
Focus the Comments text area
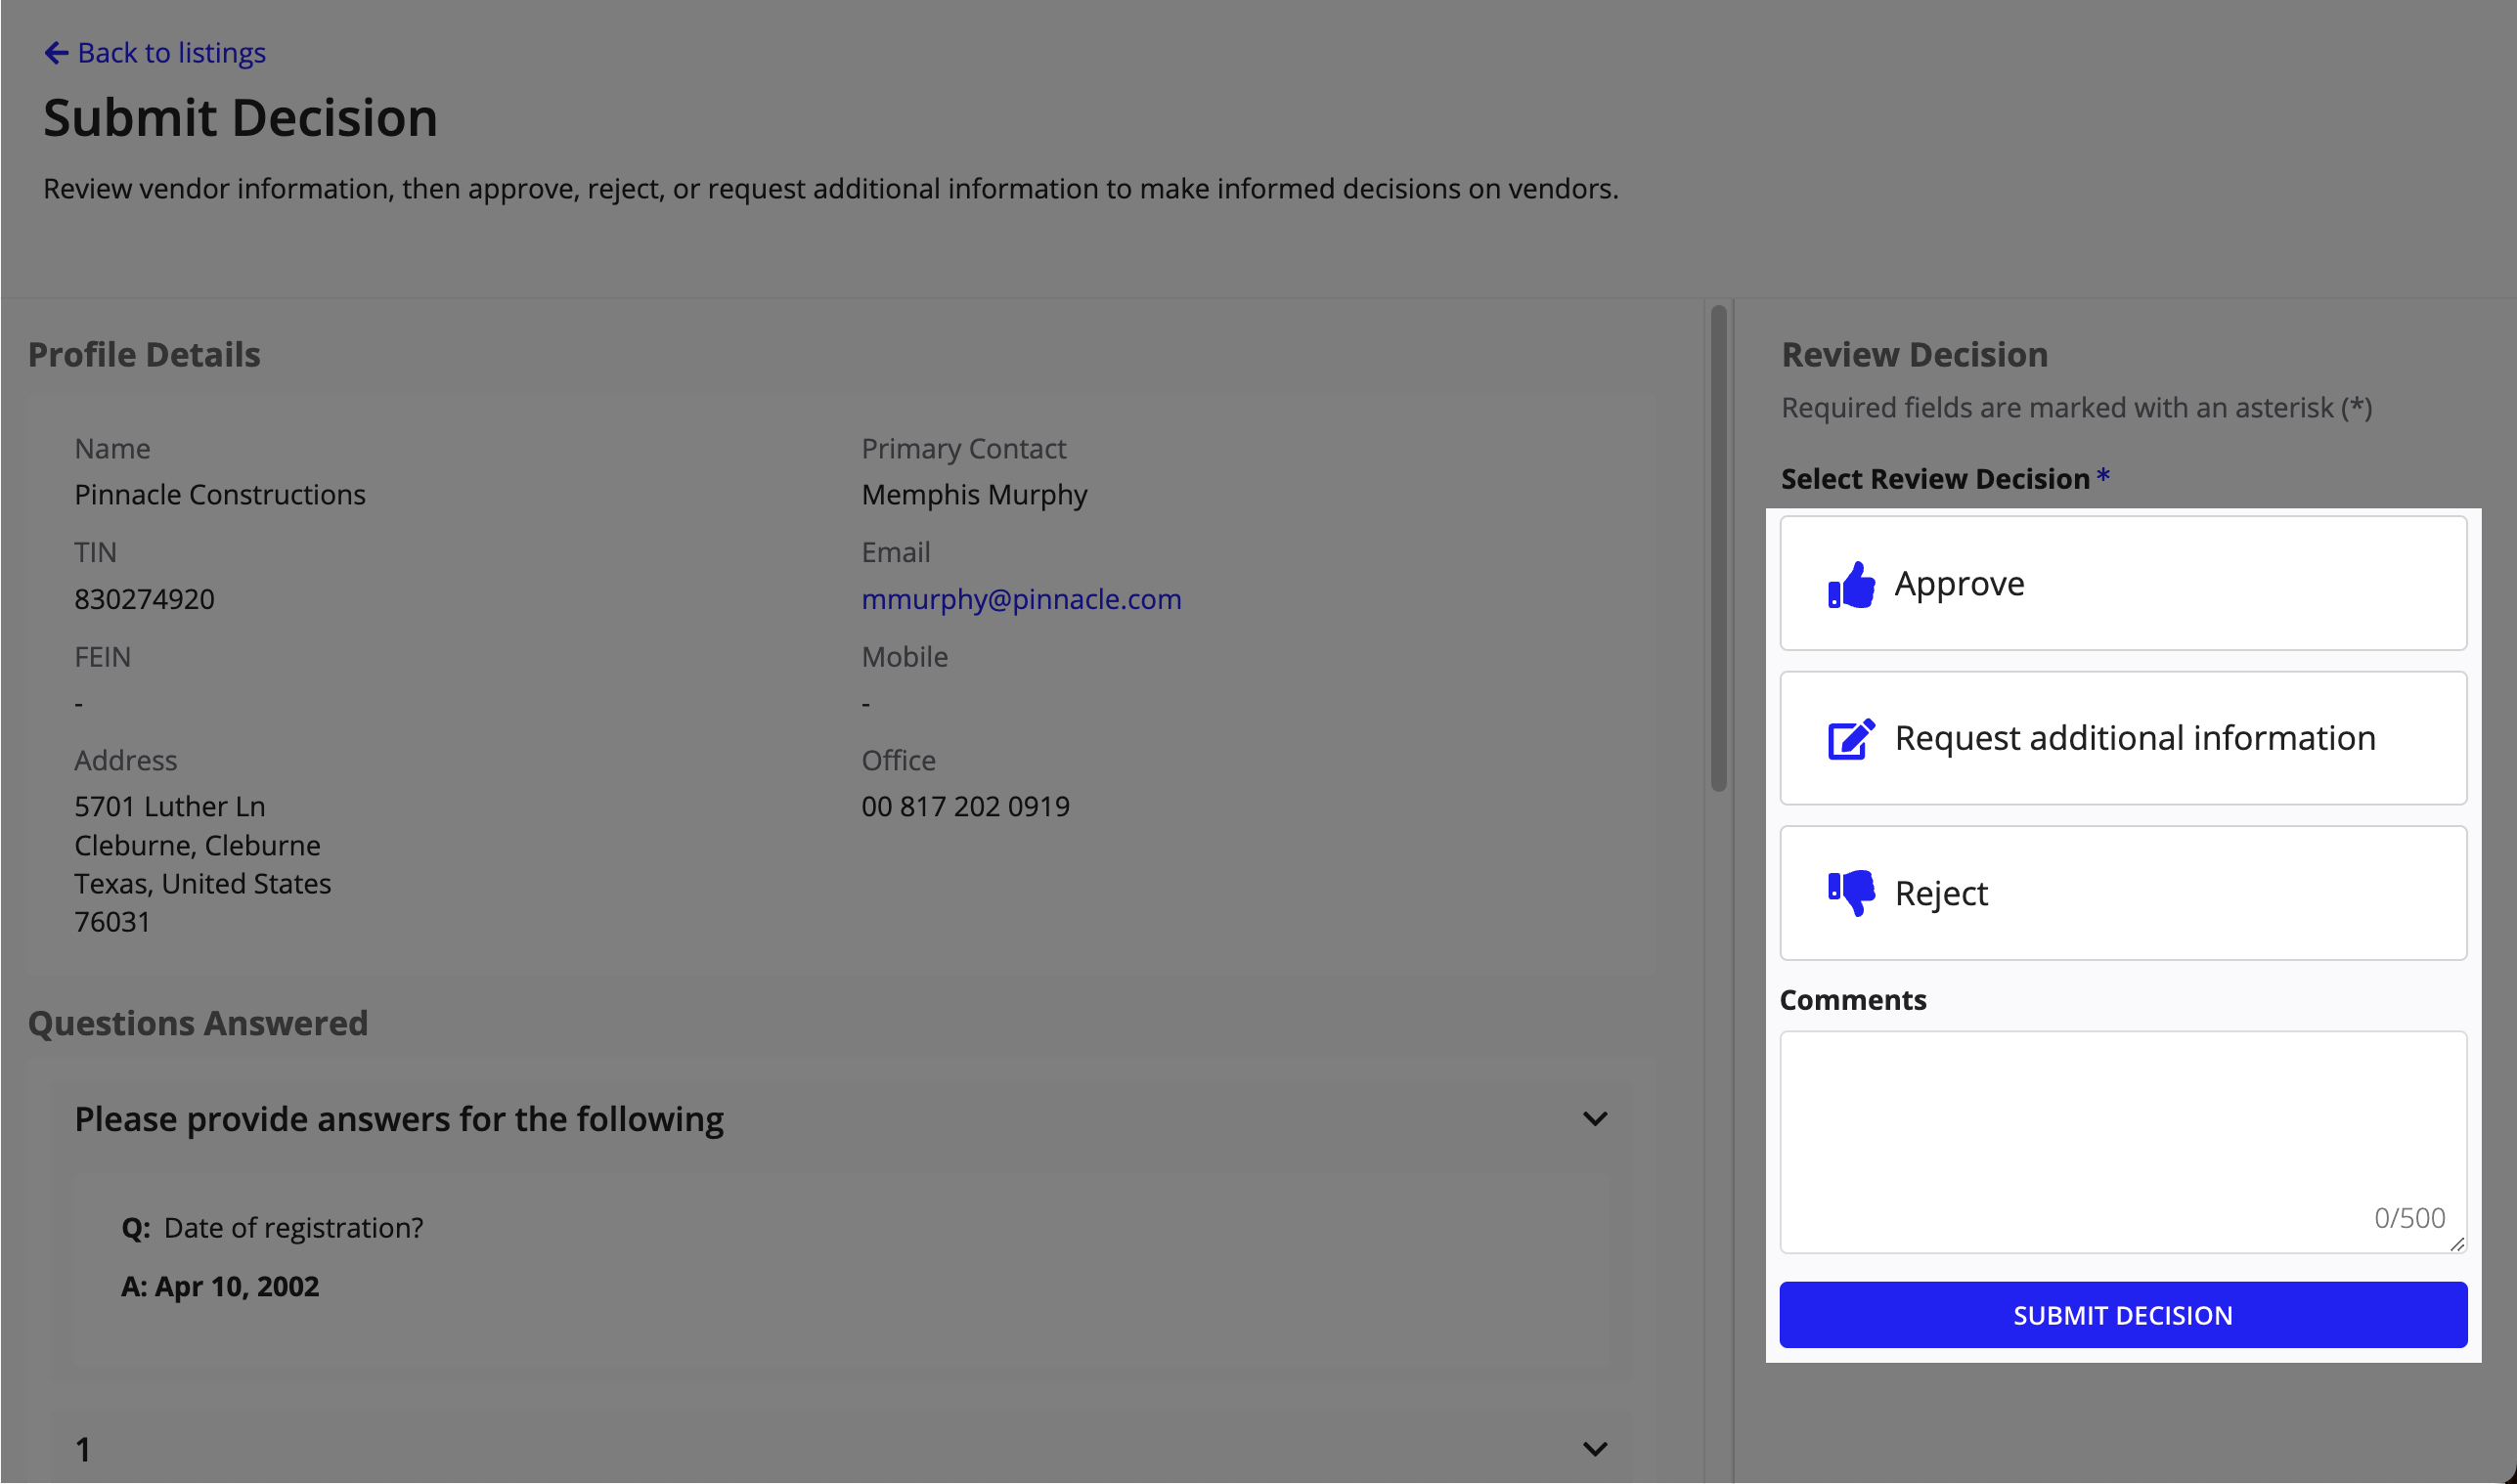(x=2123, y=1143)
